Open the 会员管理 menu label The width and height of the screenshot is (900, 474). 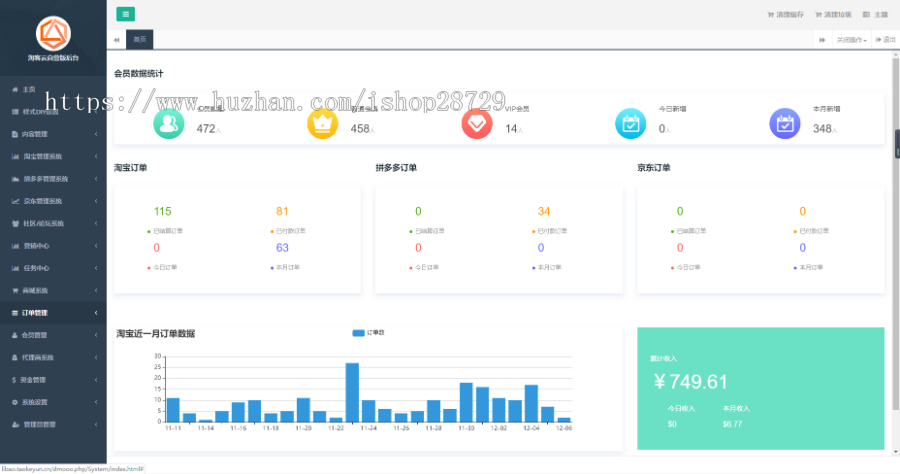pyautogui.click(x=34, y=336)
